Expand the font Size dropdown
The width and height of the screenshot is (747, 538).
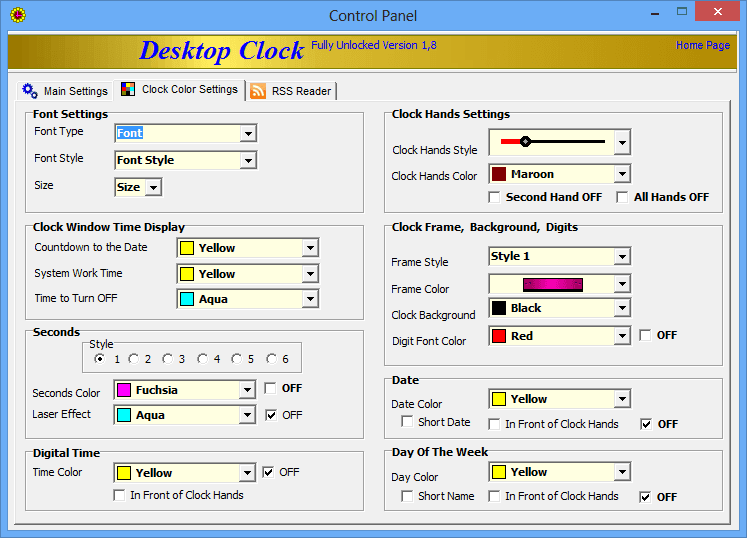pos(153,187)
